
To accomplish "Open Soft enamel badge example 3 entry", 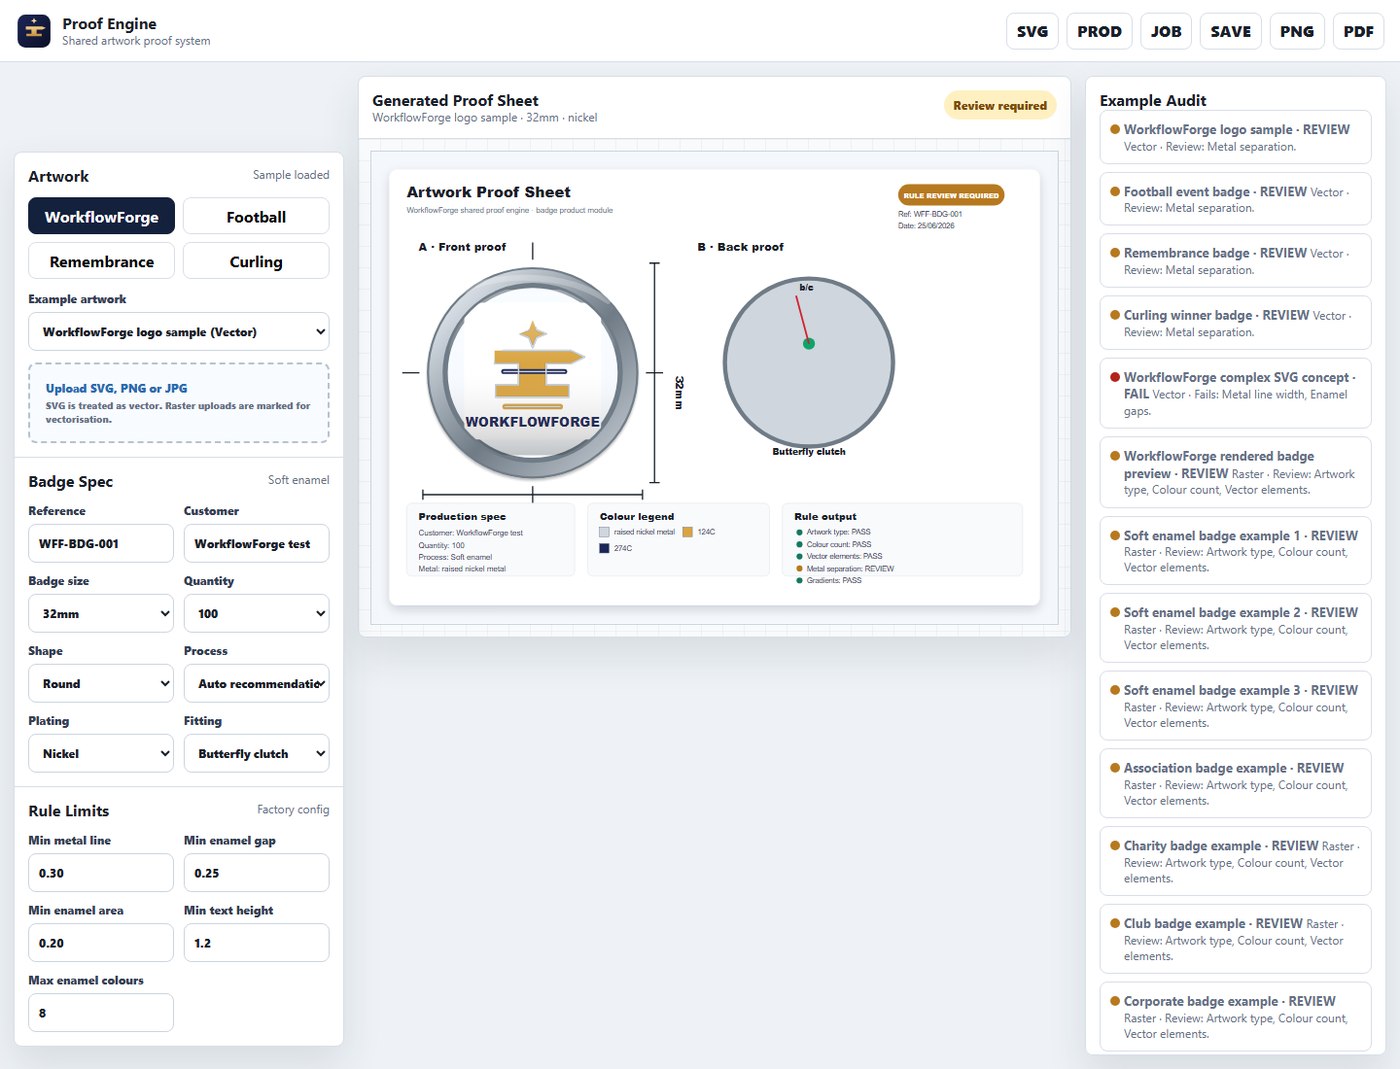I will pos(1235,706).
